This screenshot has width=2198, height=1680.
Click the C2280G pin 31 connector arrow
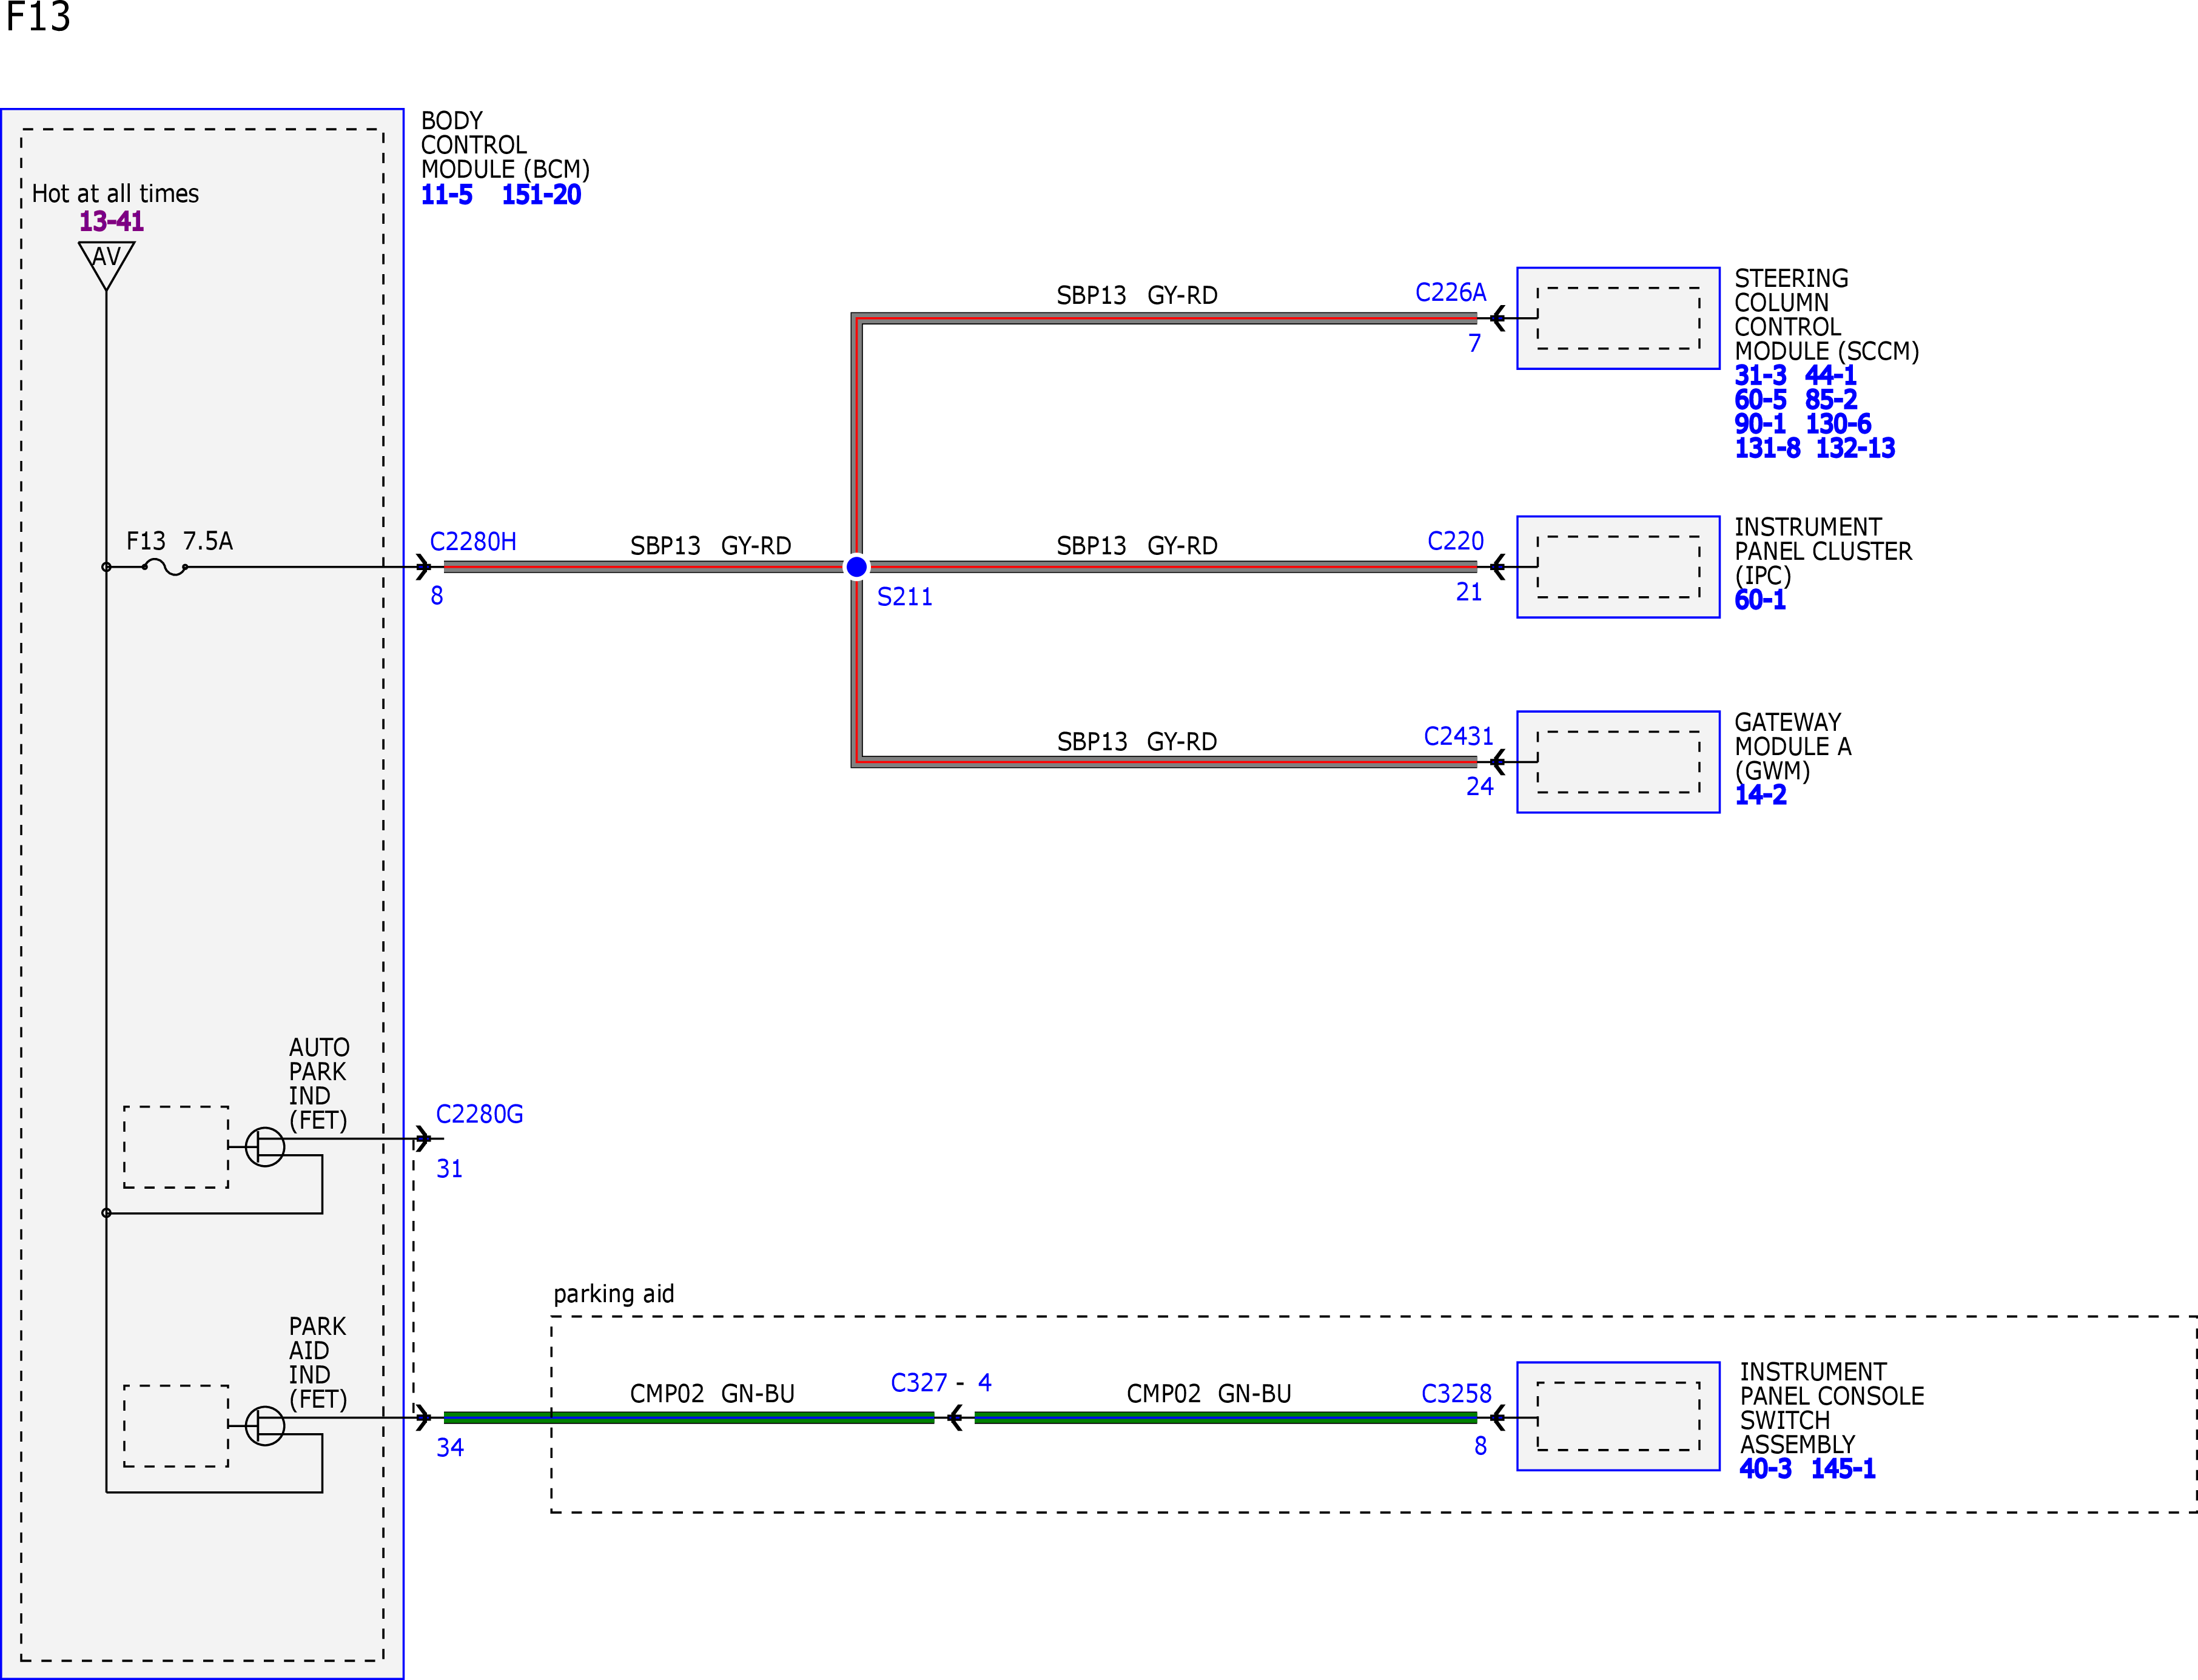coord(423,1139)
